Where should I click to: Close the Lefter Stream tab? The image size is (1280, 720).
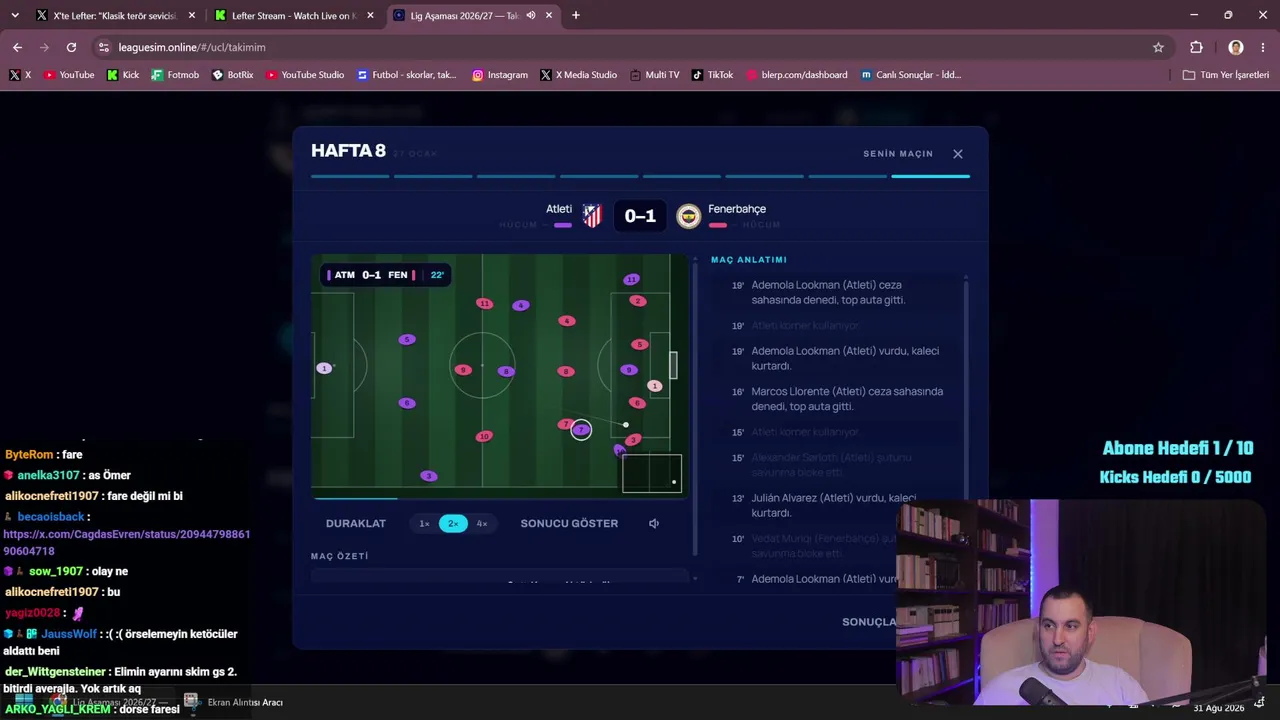tap(370, 16)
